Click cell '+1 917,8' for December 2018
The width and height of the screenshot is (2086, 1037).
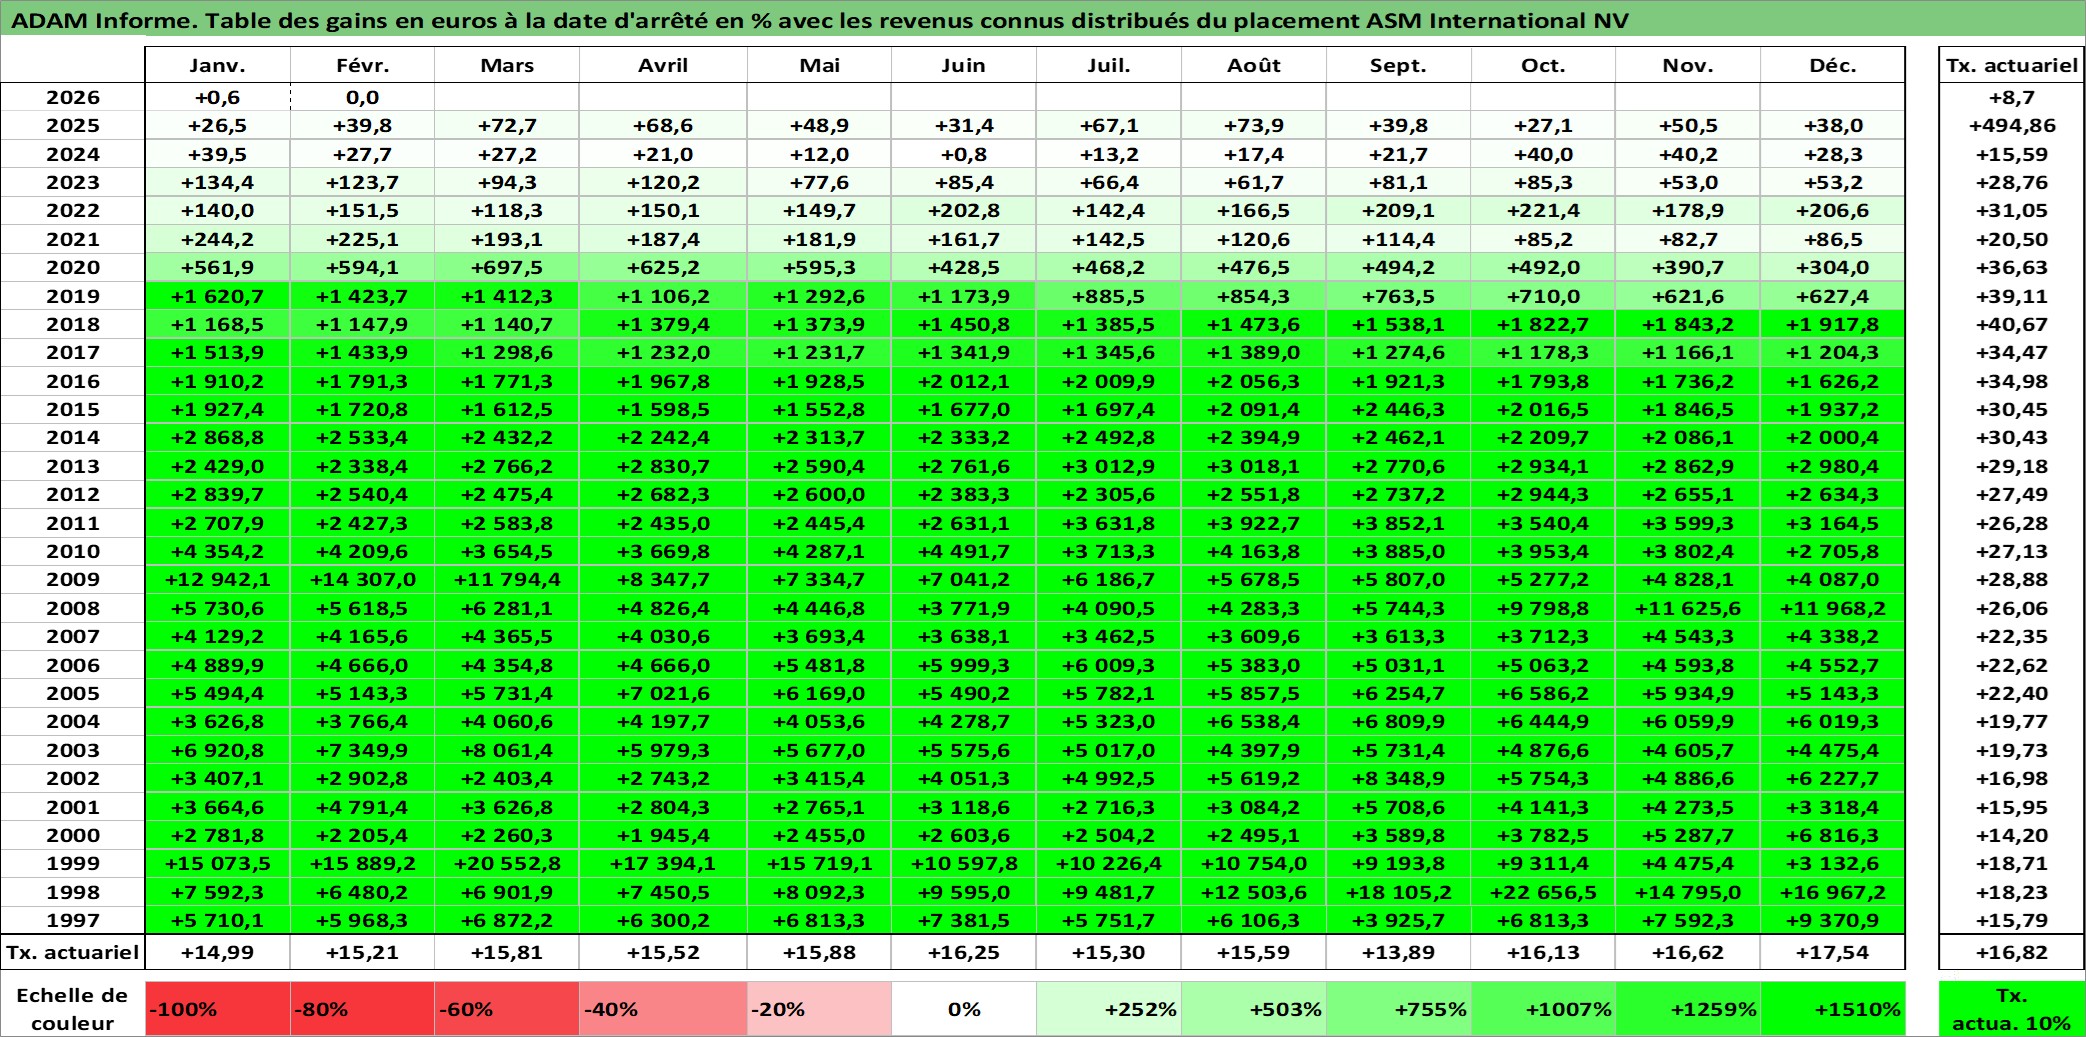click(x=1833, y=324)
